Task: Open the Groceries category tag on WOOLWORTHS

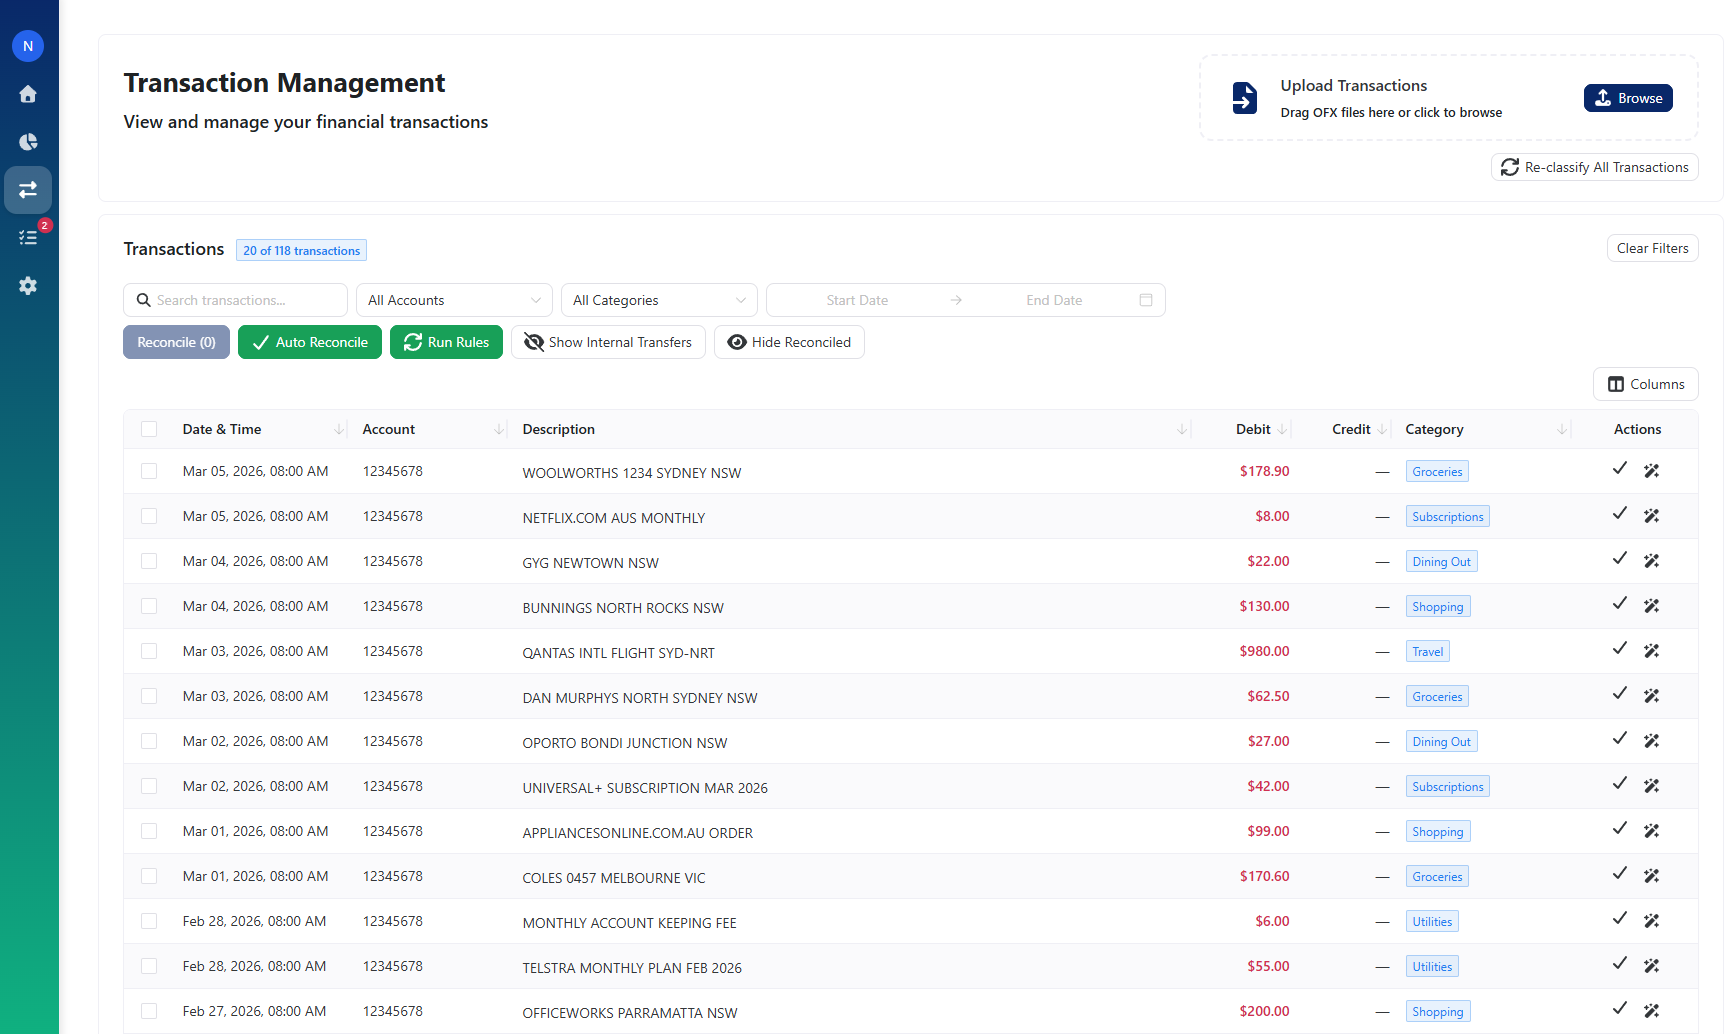Action: tap(1436, 470)
